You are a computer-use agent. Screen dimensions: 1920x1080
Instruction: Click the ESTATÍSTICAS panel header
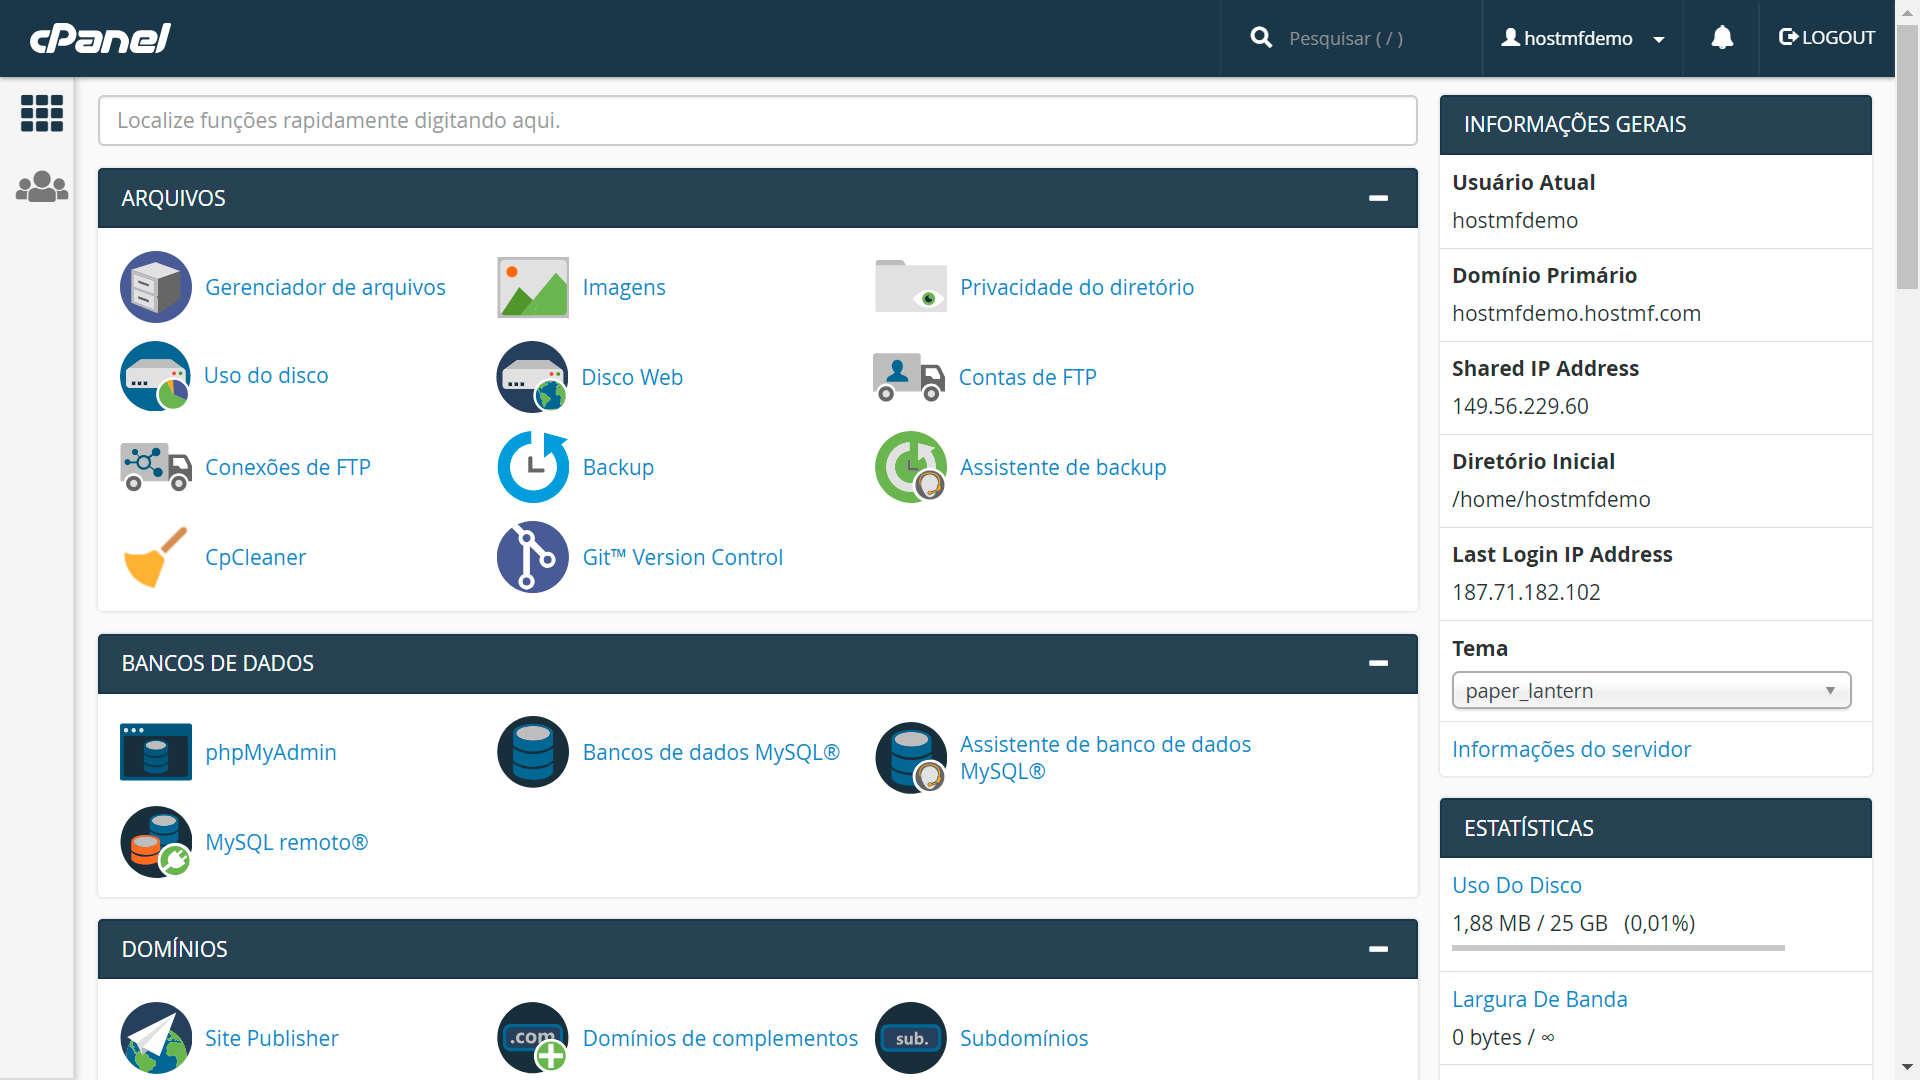[x=1656, y=828]
